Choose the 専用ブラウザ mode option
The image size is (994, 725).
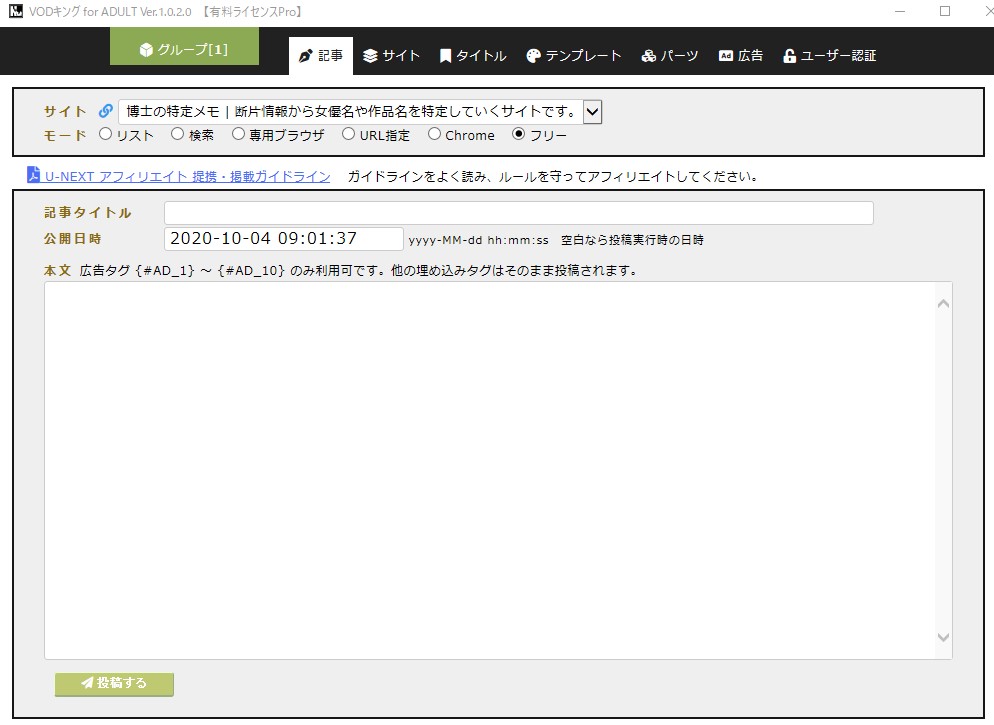238,134
